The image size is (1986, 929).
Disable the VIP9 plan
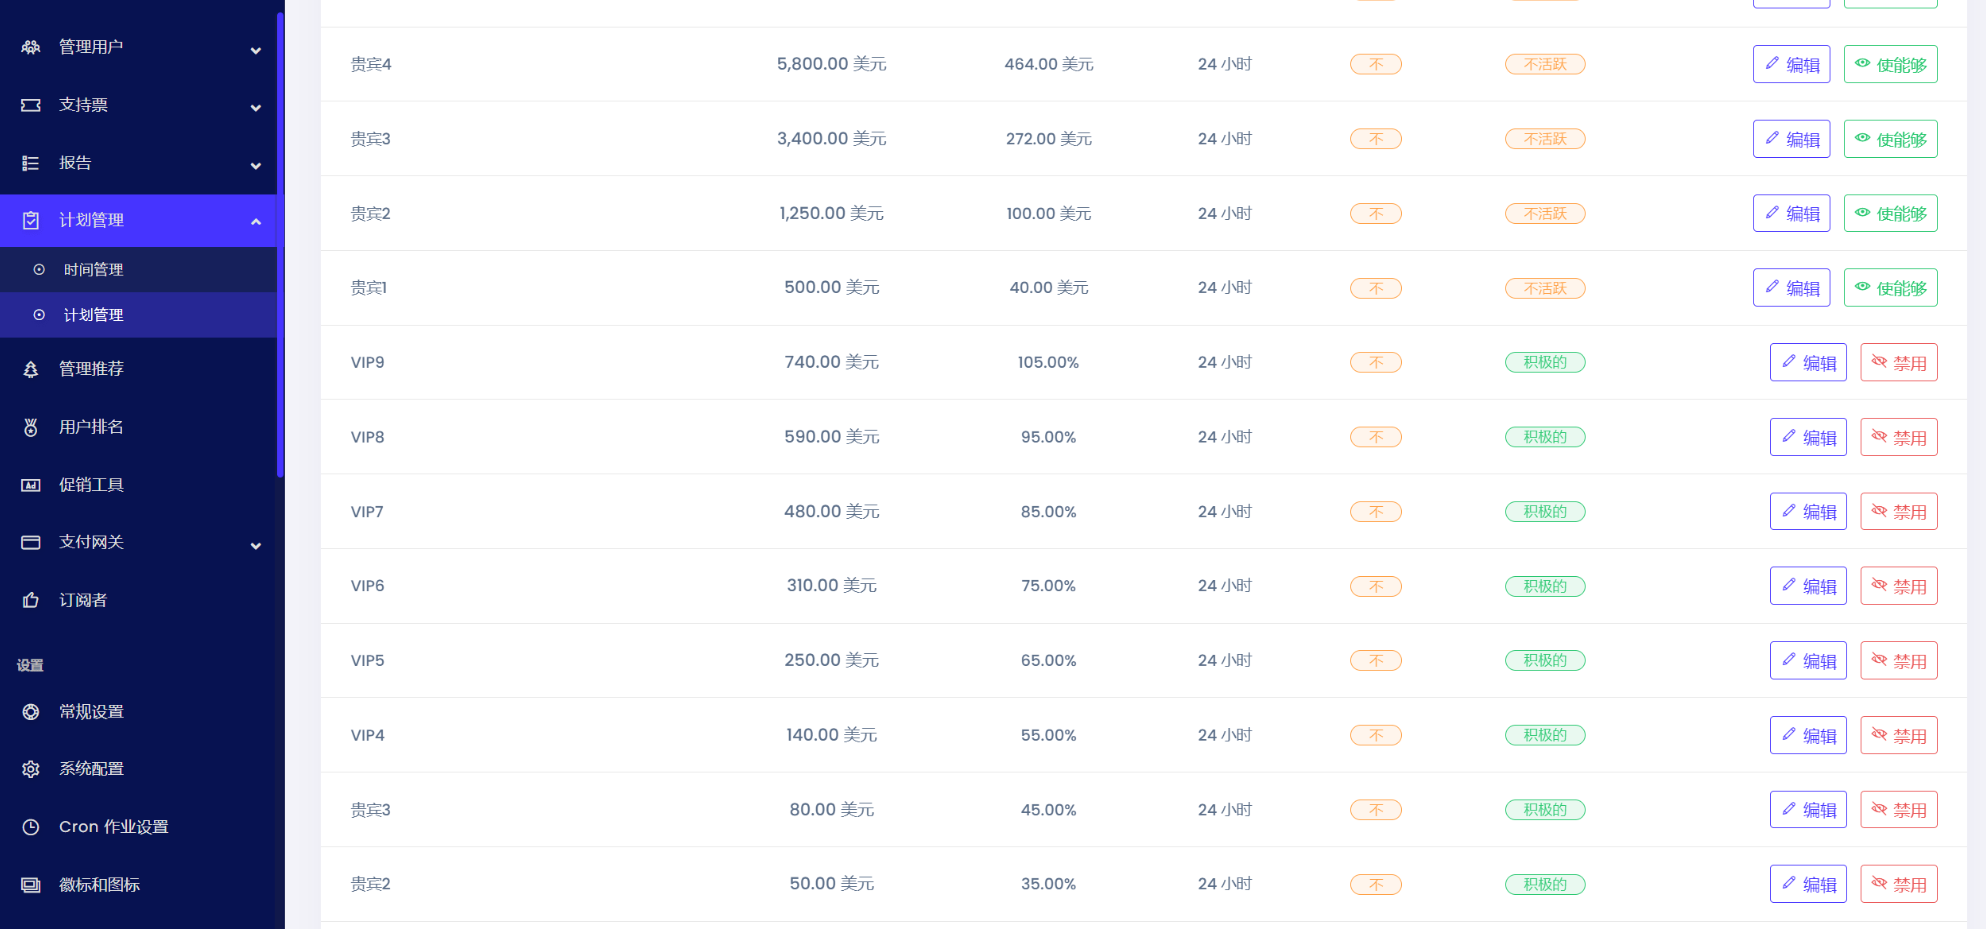(x=1898, y=362)
